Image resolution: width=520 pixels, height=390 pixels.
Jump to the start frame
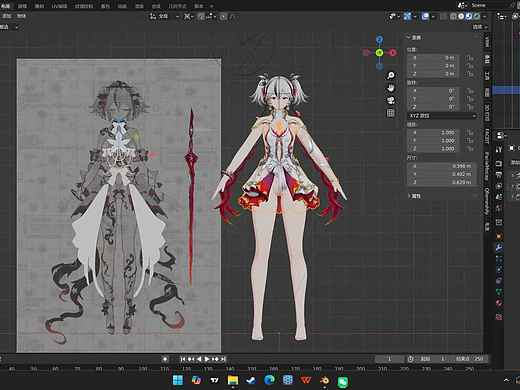(x=183, y=359)
